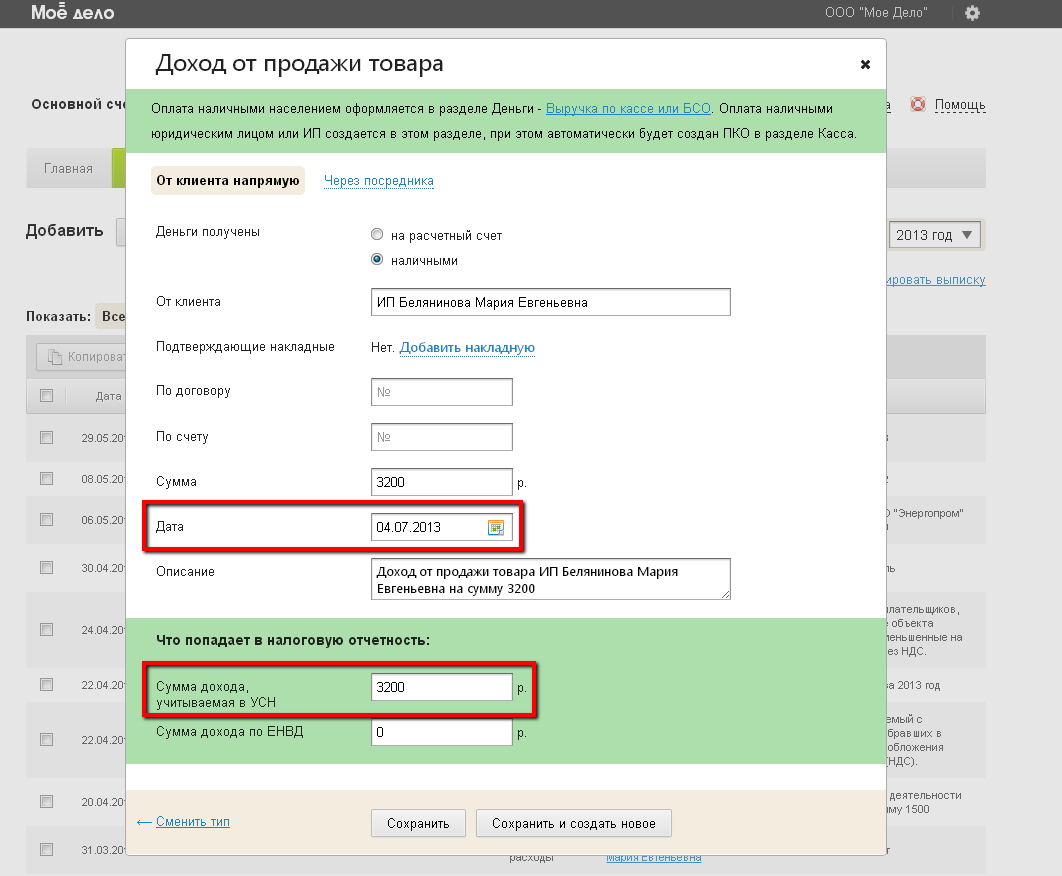Click the Мария Евгеньевна link at bottom
This screenshot has height=876, width=1062.
(654, 858)
